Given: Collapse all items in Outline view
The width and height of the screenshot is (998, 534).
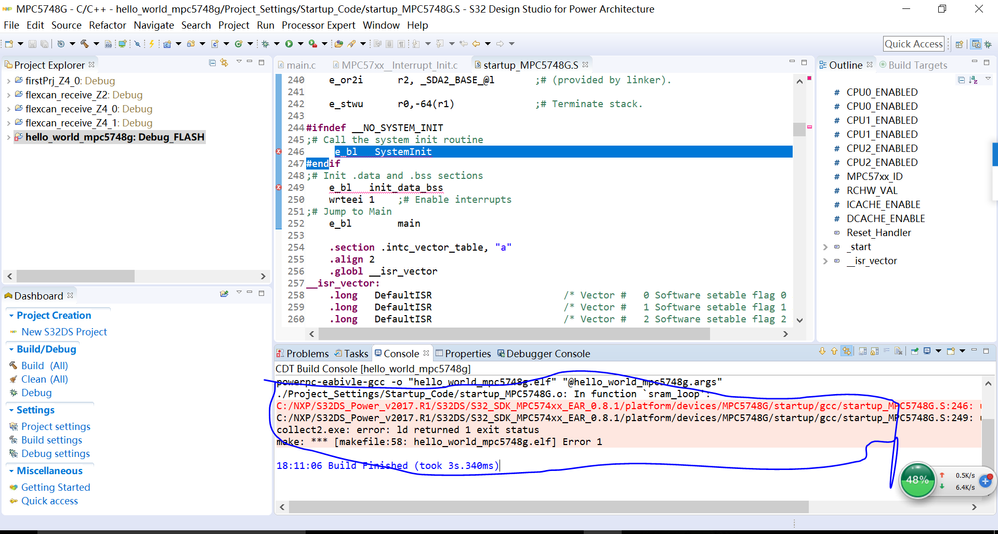Looking at the screenshot, I should pos(962,80).
